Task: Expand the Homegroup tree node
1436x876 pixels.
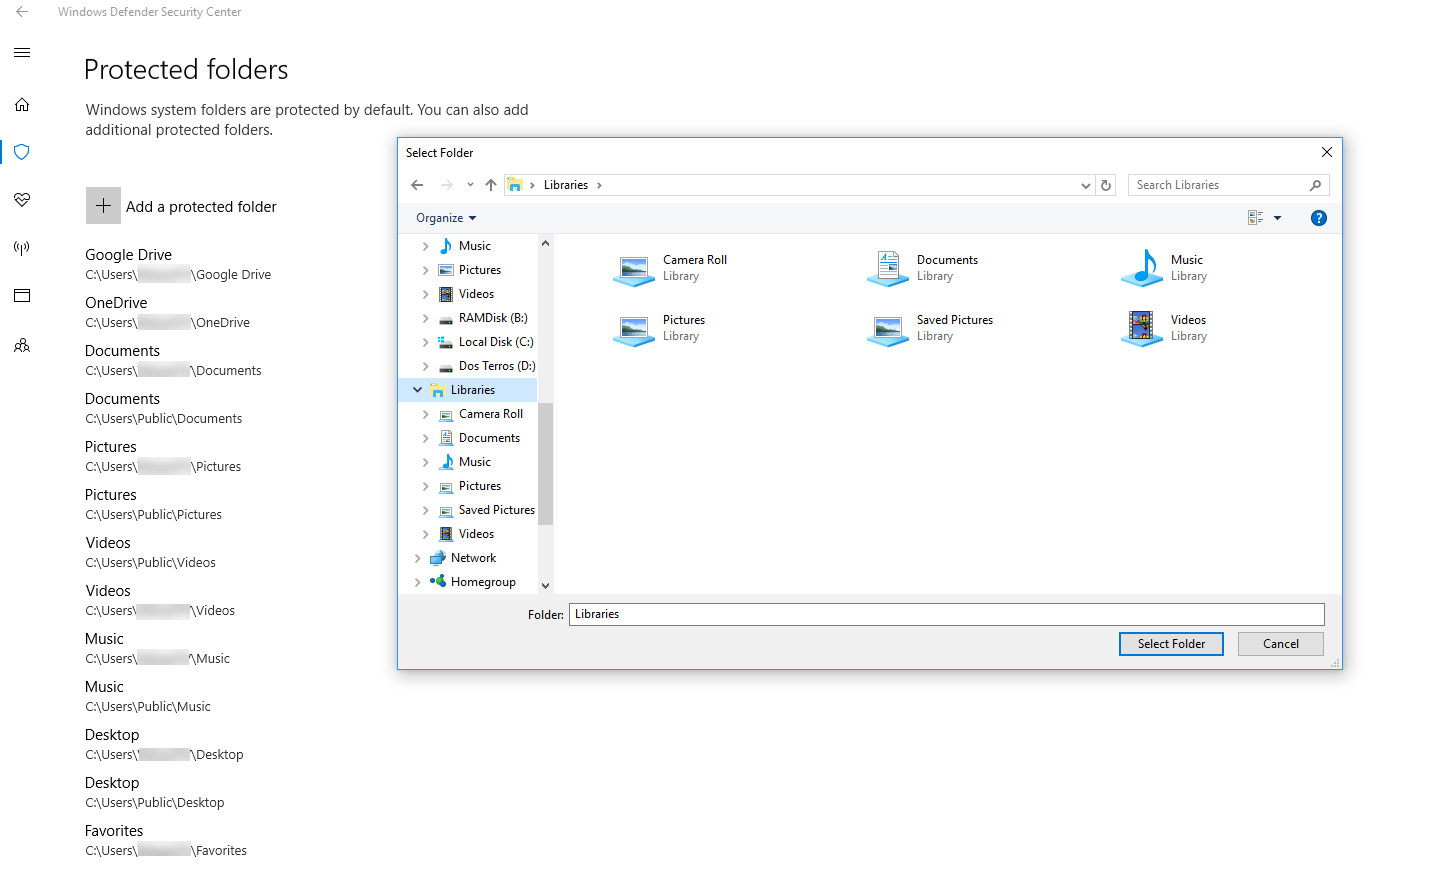Action: pos(417,582)
